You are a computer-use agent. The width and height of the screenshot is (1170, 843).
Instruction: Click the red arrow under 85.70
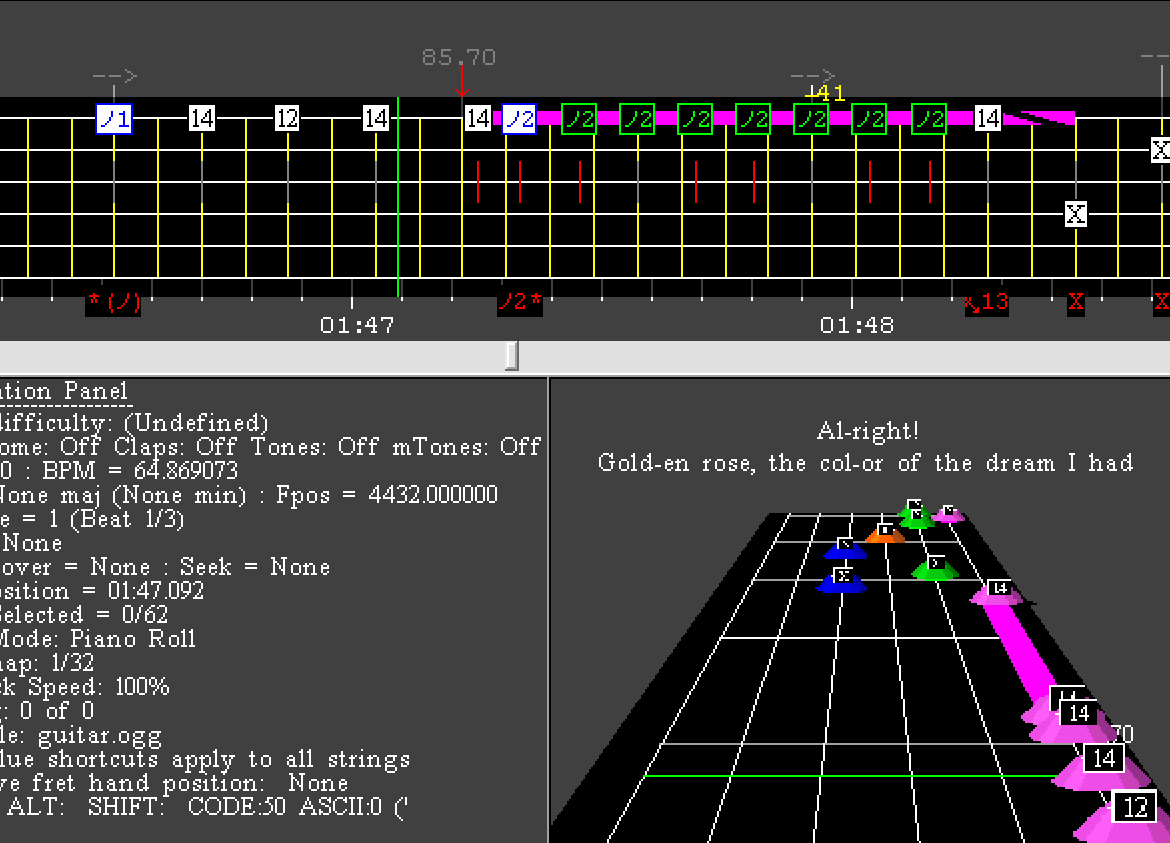462,81
